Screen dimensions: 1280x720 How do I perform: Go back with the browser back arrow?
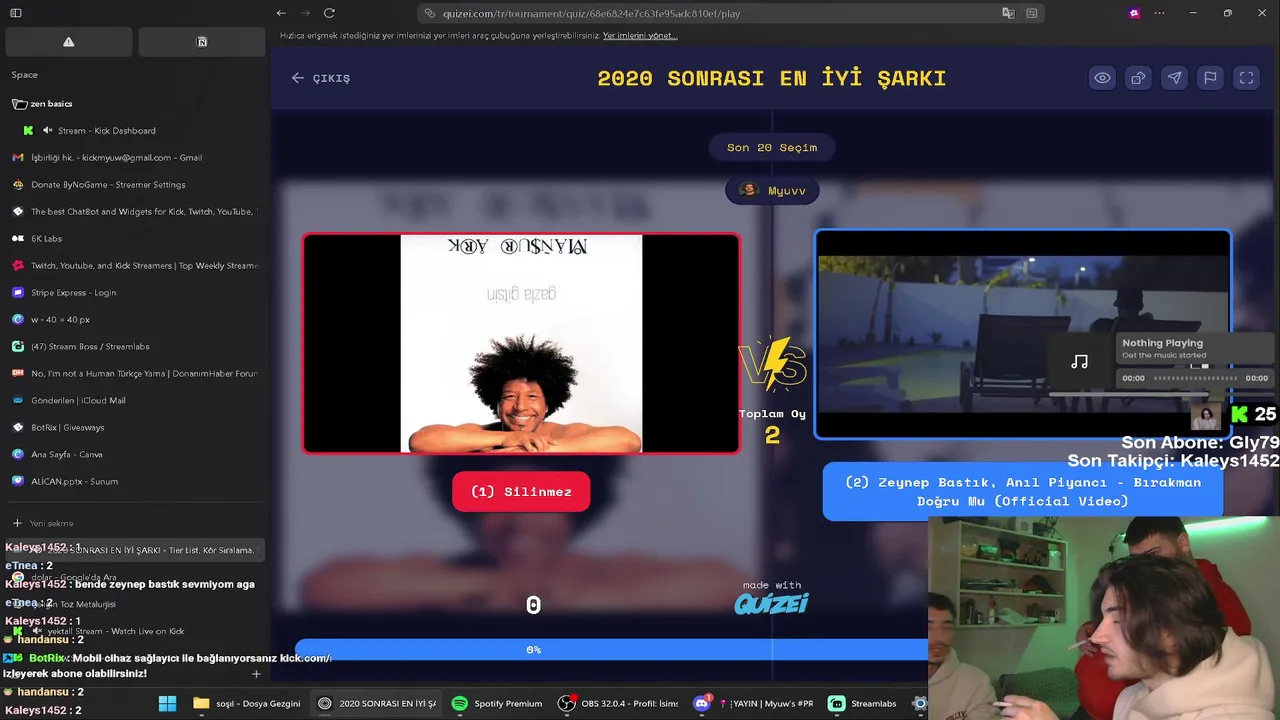click(281, 13)
